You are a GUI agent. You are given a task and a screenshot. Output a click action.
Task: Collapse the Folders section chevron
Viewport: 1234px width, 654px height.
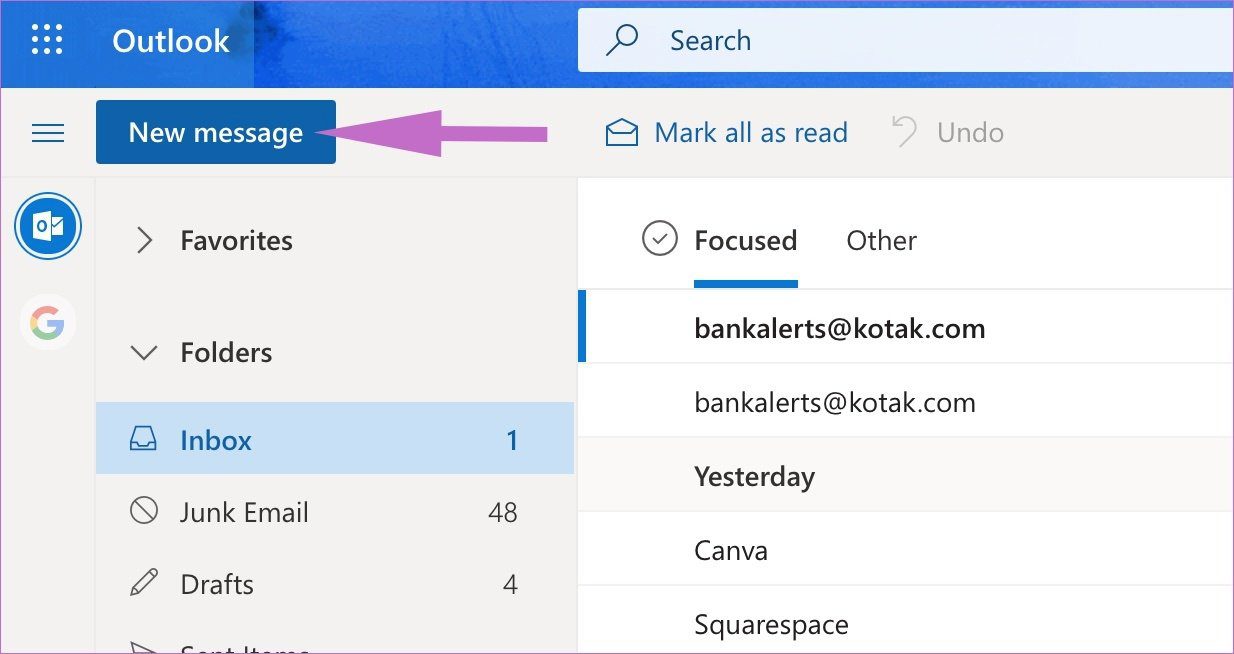pos(145,352)
